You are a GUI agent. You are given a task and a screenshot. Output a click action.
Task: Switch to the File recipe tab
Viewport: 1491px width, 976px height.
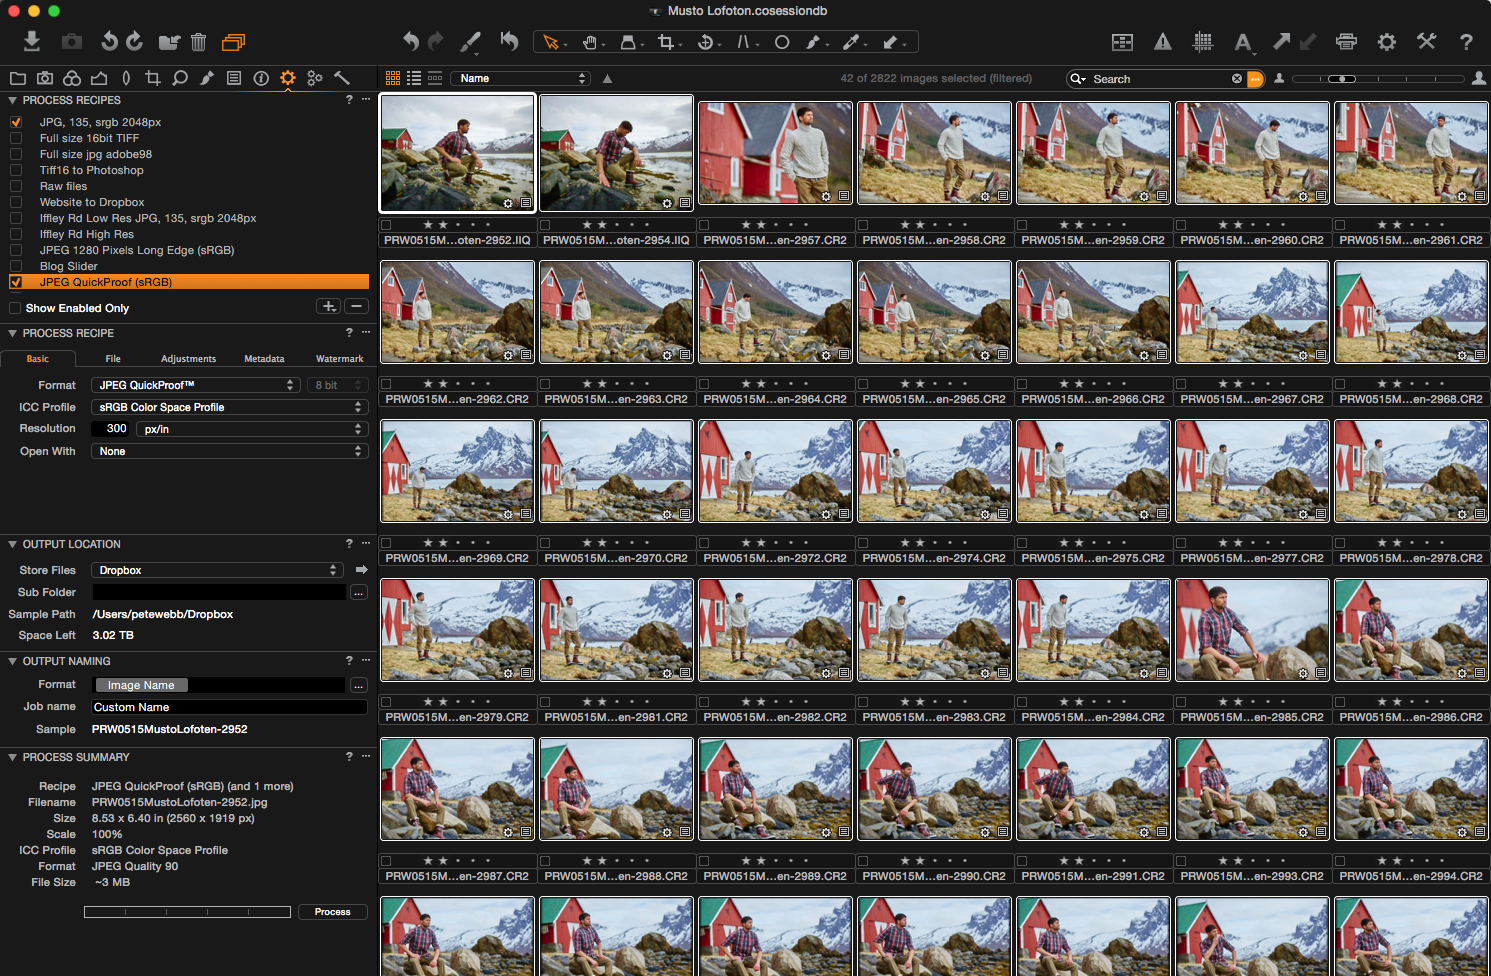click(113, 358)
